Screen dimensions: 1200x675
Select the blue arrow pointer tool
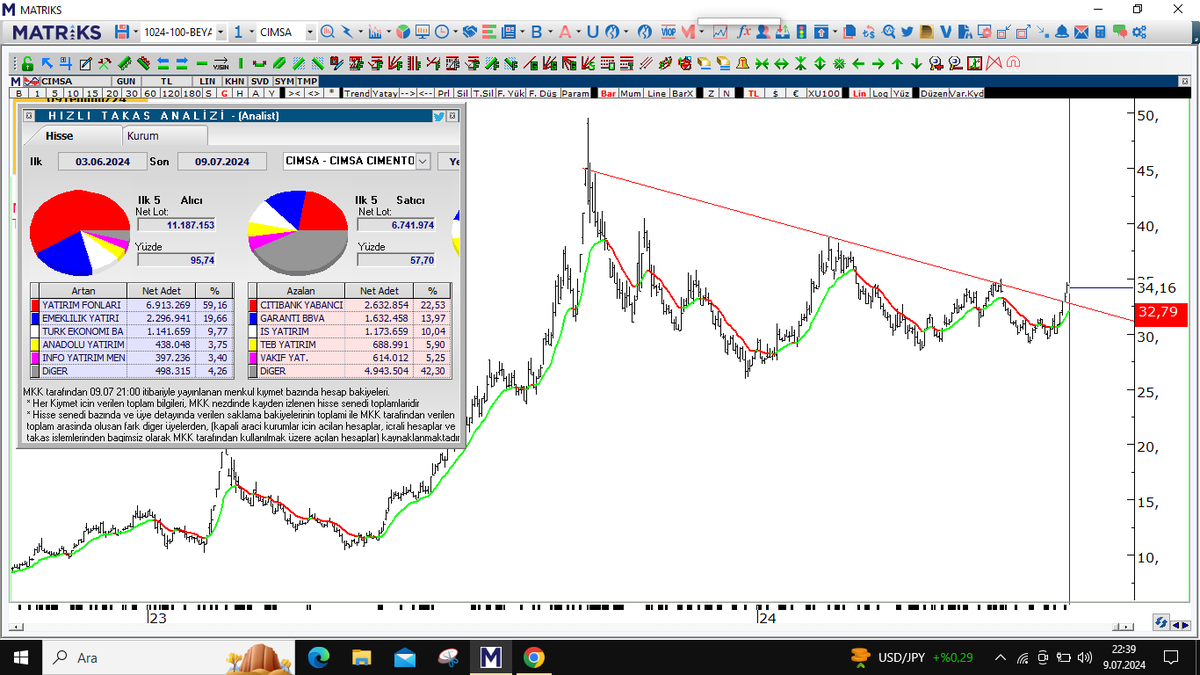(47, 63)
